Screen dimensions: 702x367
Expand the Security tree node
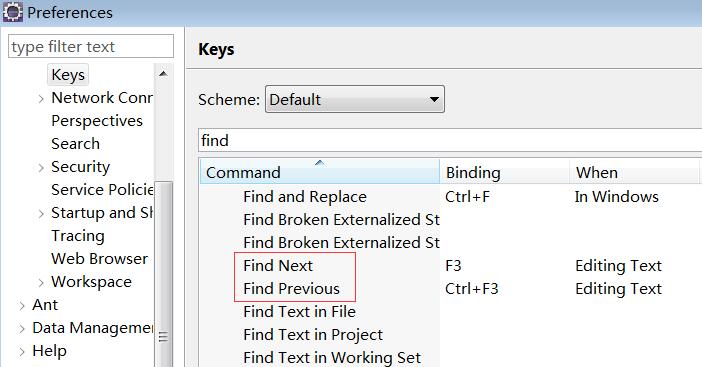coord(41,168)
